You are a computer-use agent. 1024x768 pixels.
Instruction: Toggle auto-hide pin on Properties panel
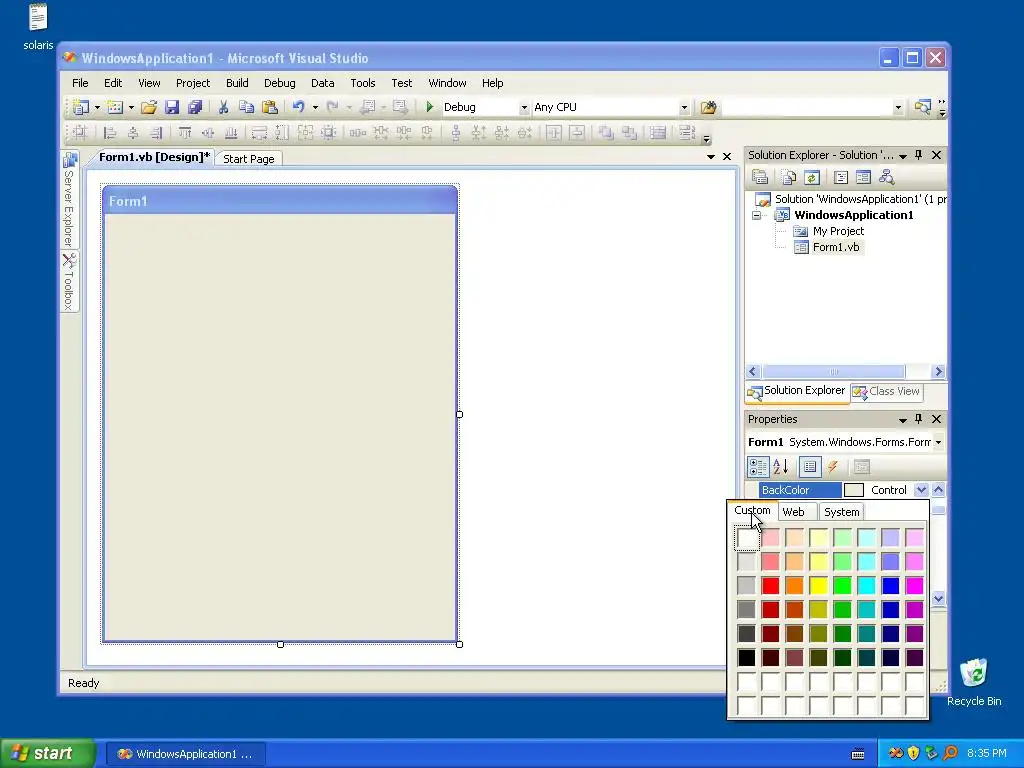[919, 419]
